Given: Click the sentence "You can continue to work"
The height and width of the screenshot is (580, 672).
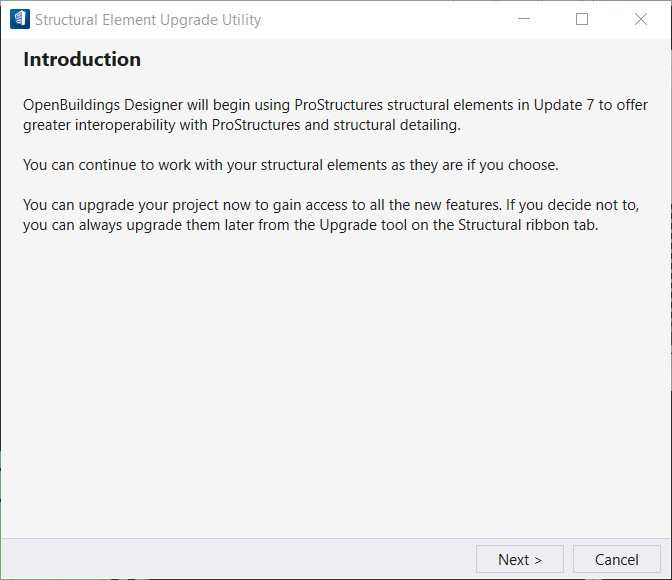Looking at the screenshot, I should coord(291,165).
